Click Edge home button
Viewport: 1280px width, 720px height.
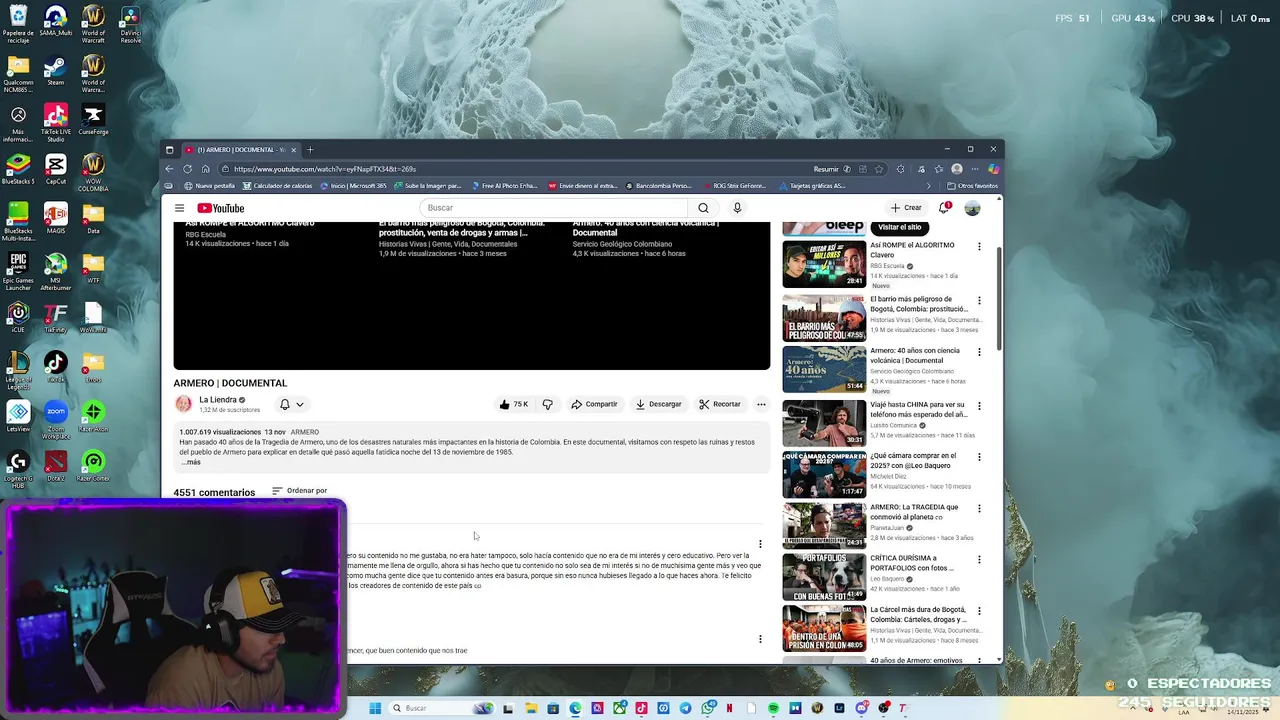(x=205, y=169)
